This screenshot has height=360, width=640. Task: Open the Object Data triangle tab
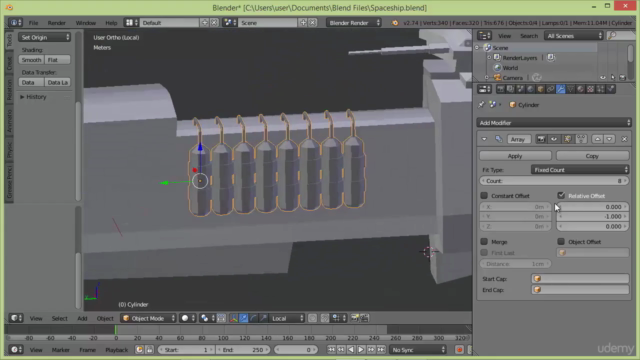tap(570, 89)
